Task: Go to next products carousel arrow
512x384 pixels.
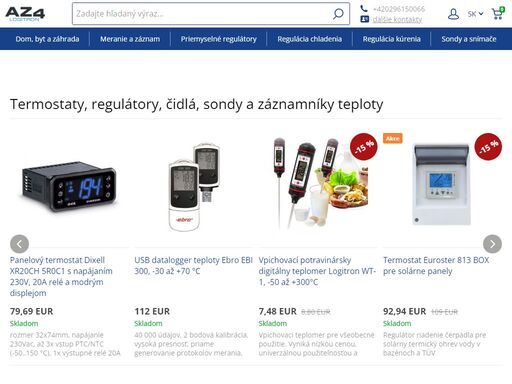Action: click(492, 244)
